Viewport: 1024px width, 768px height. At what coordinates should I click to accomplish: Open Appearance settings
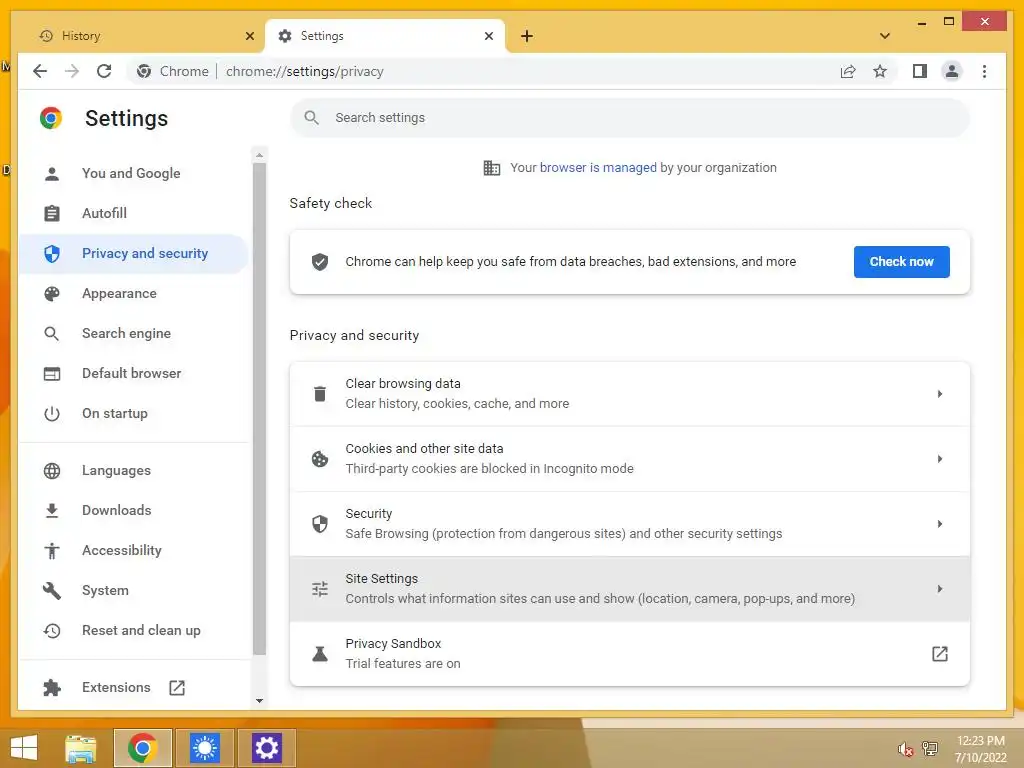133,294
